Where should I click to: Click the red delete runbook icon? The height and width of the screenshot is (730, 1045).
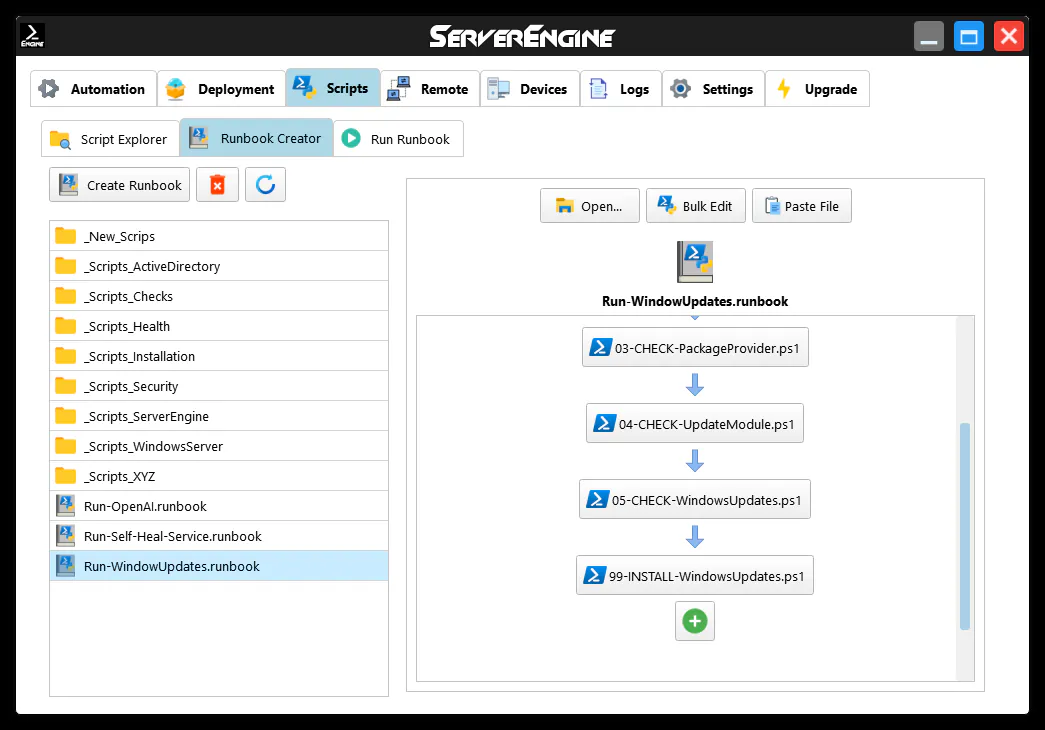[217, 185]
